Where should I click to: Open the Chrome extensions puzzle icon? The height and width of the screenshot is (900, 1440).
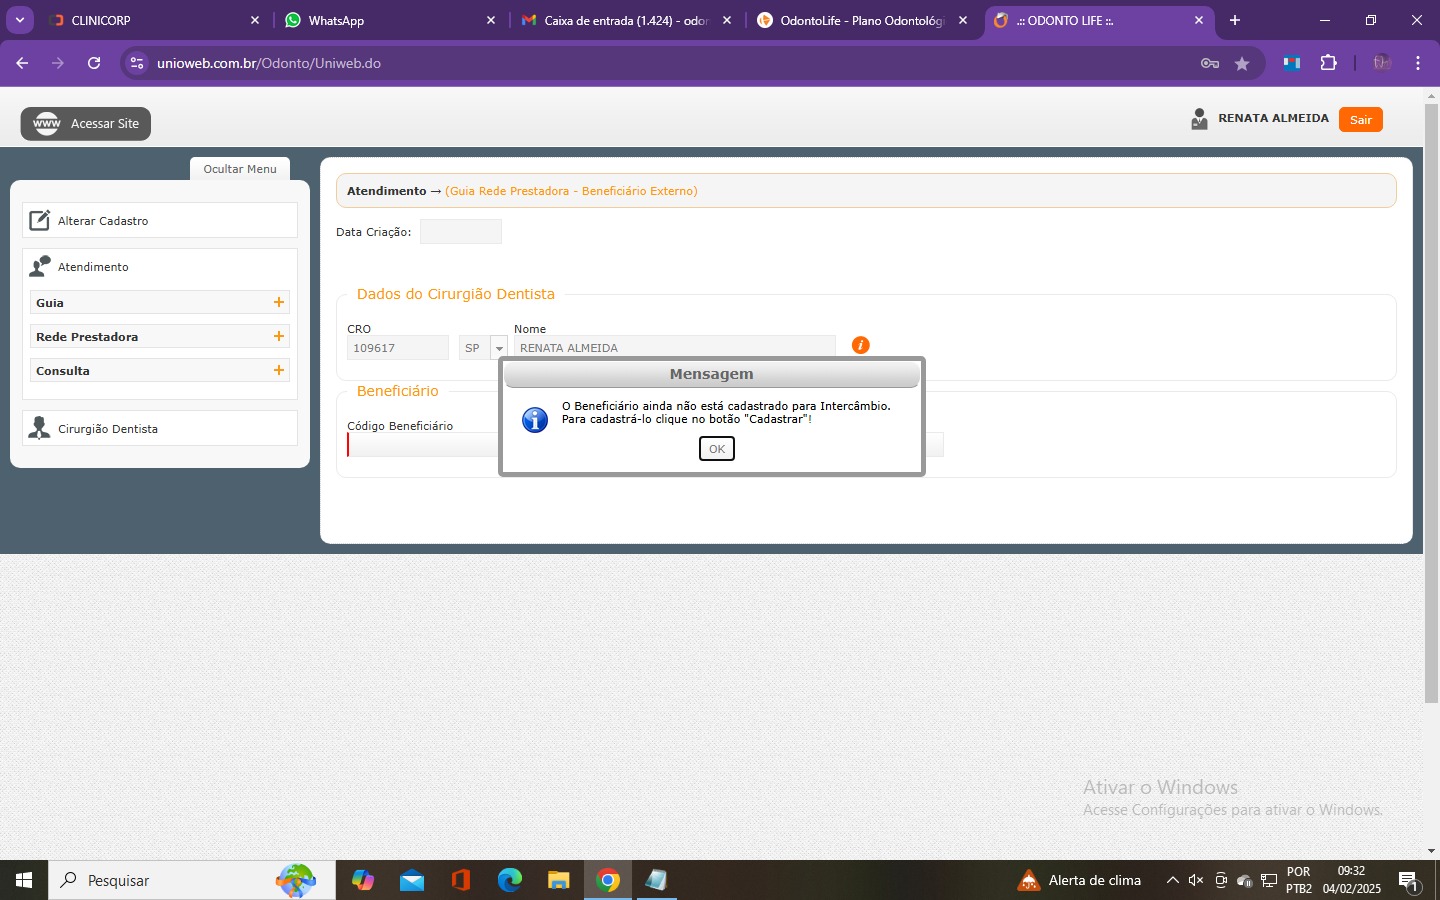coord(1328,63)
